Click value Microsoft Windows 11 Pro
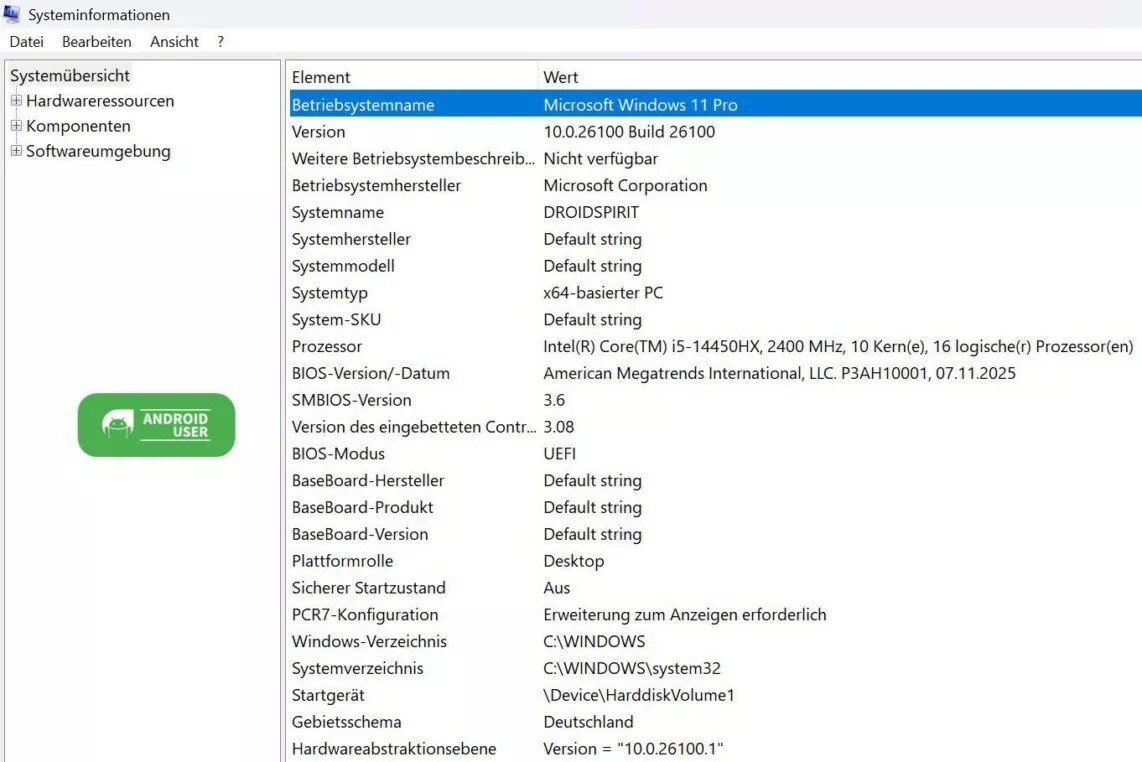This screenshot has height=762, width=1142. tap(640, 105)
